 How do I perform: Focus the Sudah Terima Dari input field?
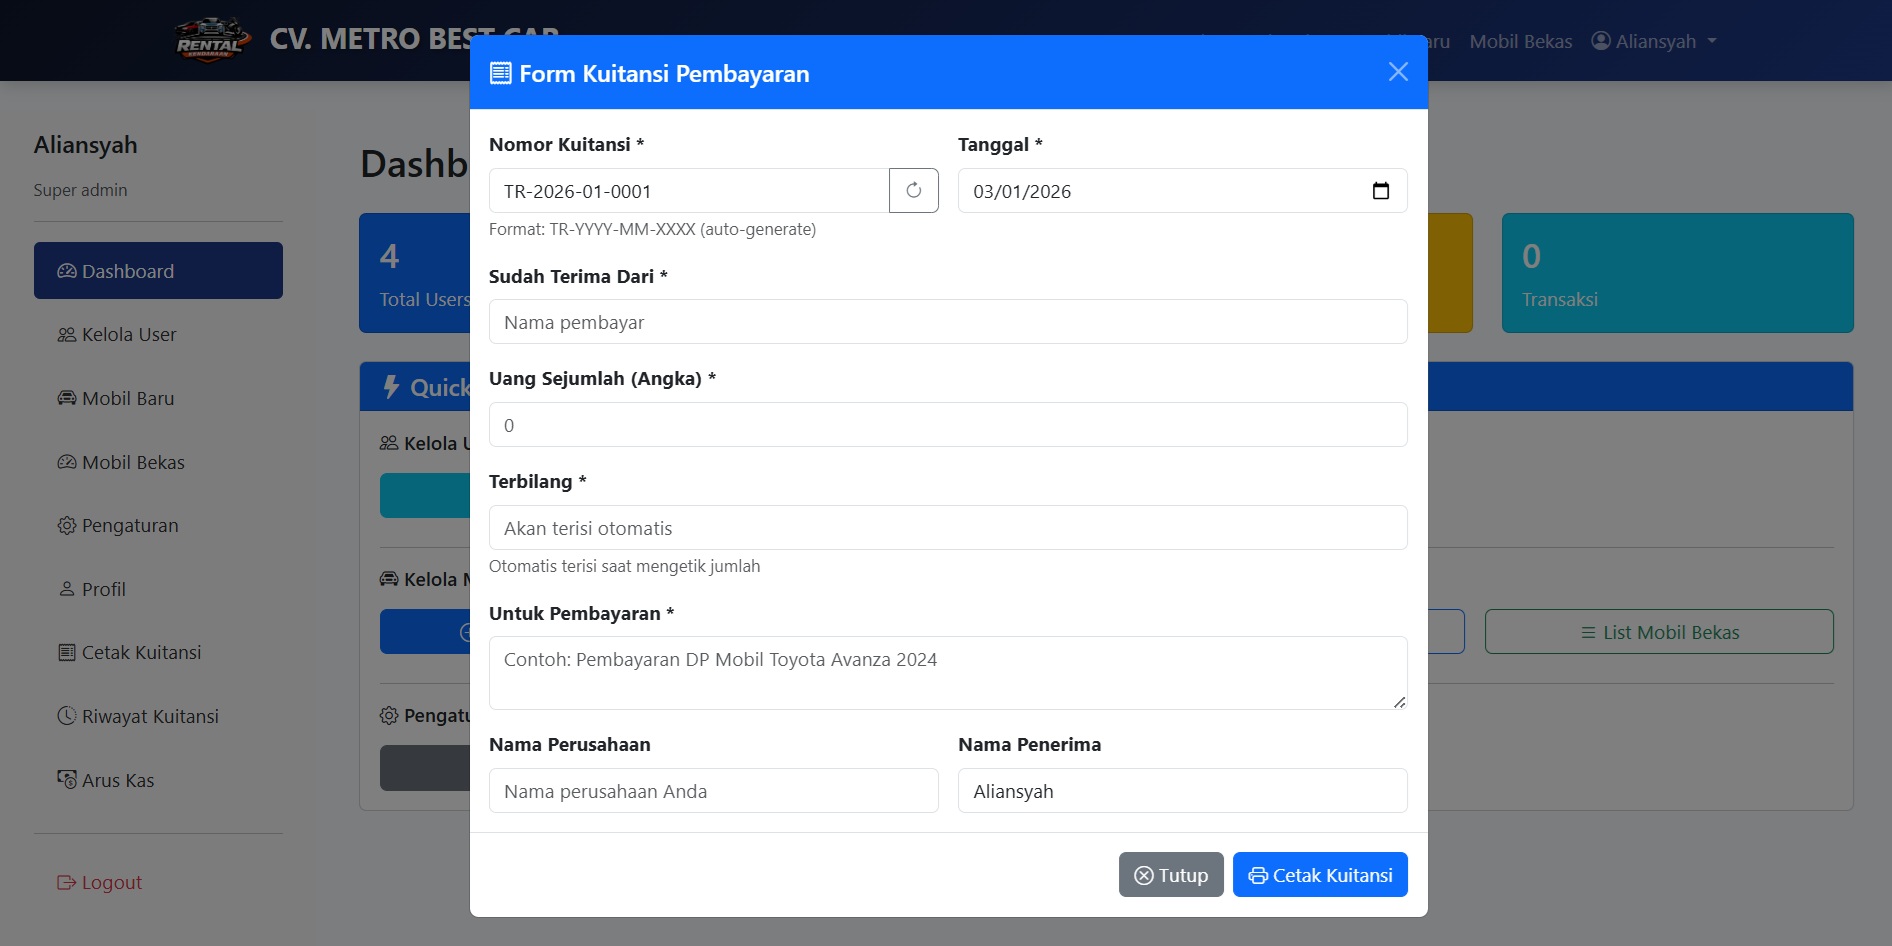[947, 322]
